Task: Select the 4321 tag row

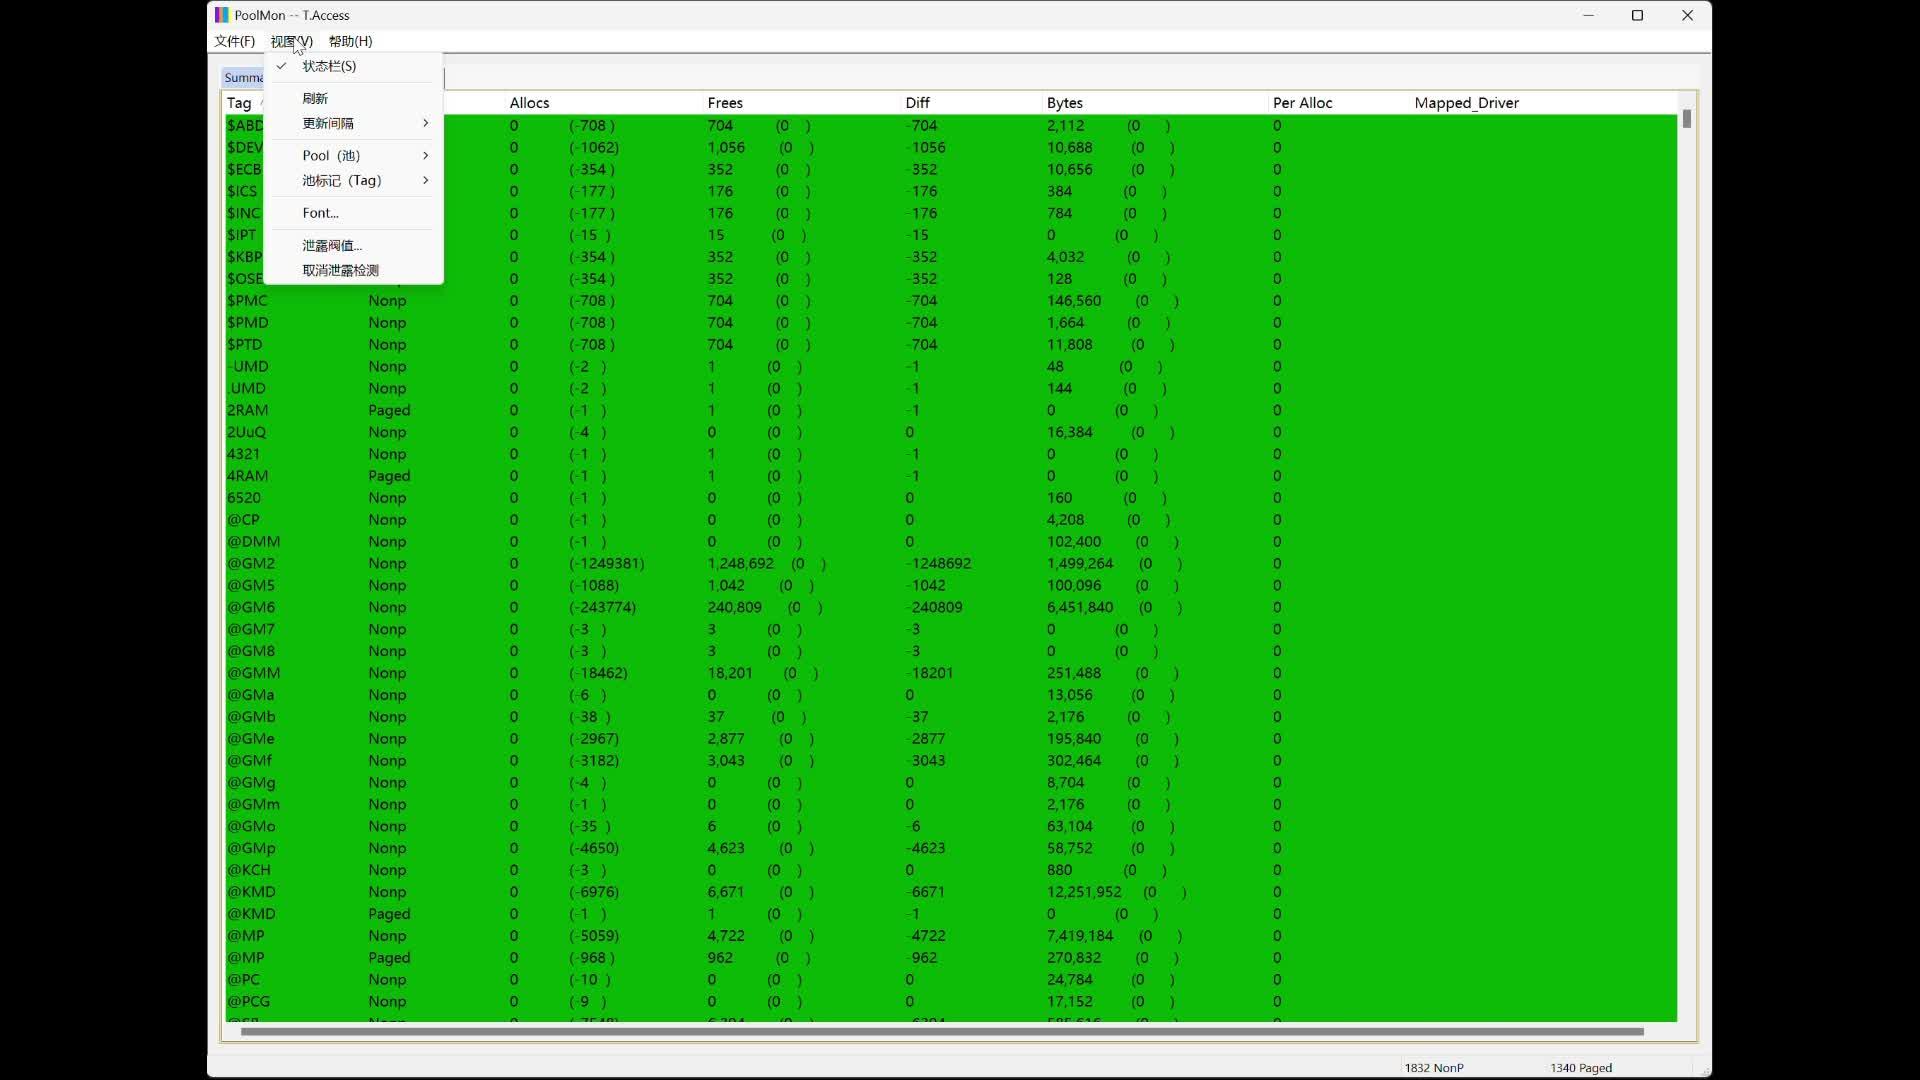Action: (x=950, y=454)
